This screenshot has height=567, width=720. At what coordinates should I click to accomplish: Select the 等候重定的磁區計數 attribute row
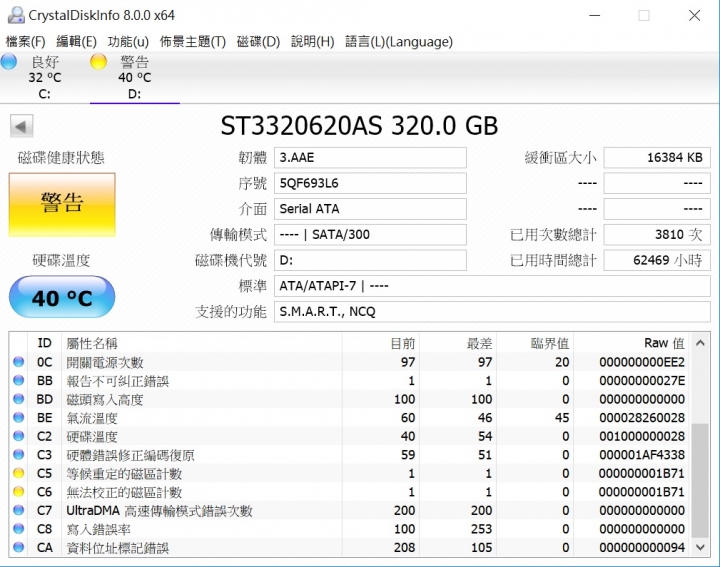point(349,473)
